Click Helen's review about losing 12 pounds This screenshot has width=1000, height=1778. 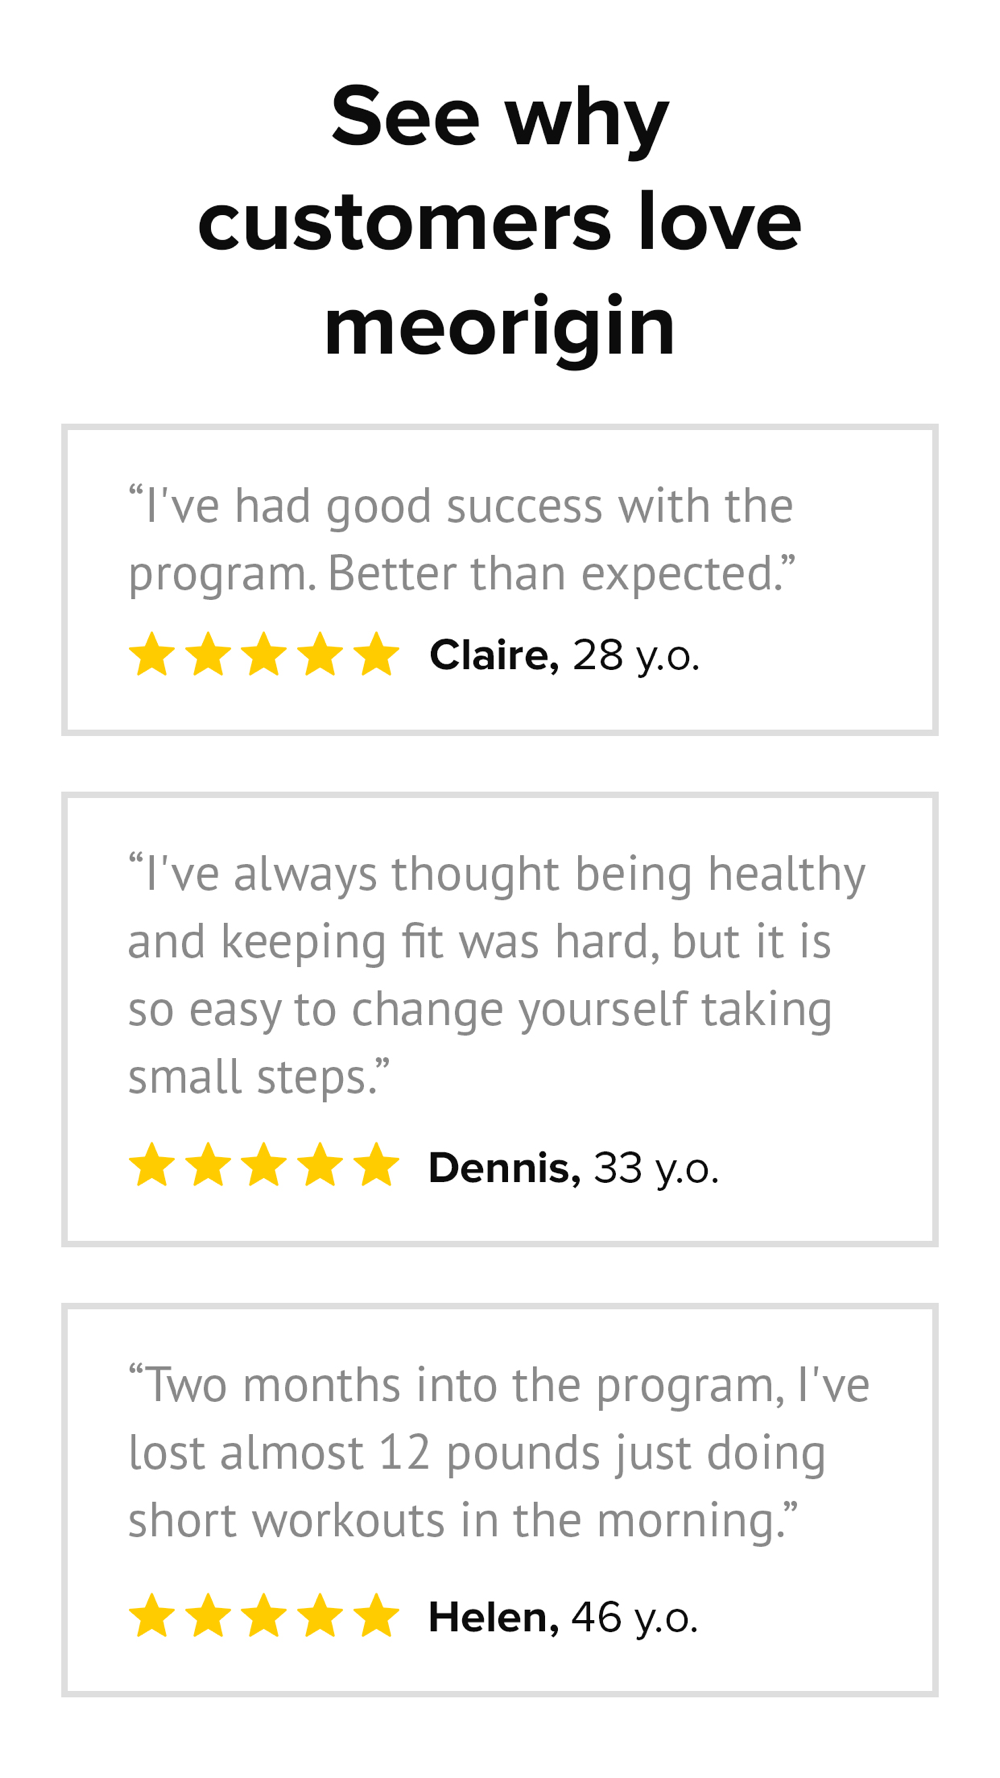(x=499, y=1453)
